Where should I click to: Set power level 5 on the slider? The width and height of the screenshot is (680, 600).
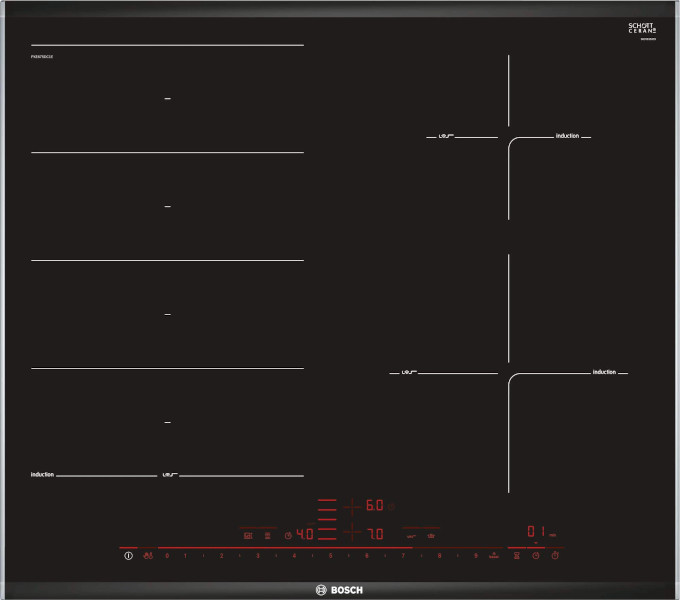(x=330, y=556)
